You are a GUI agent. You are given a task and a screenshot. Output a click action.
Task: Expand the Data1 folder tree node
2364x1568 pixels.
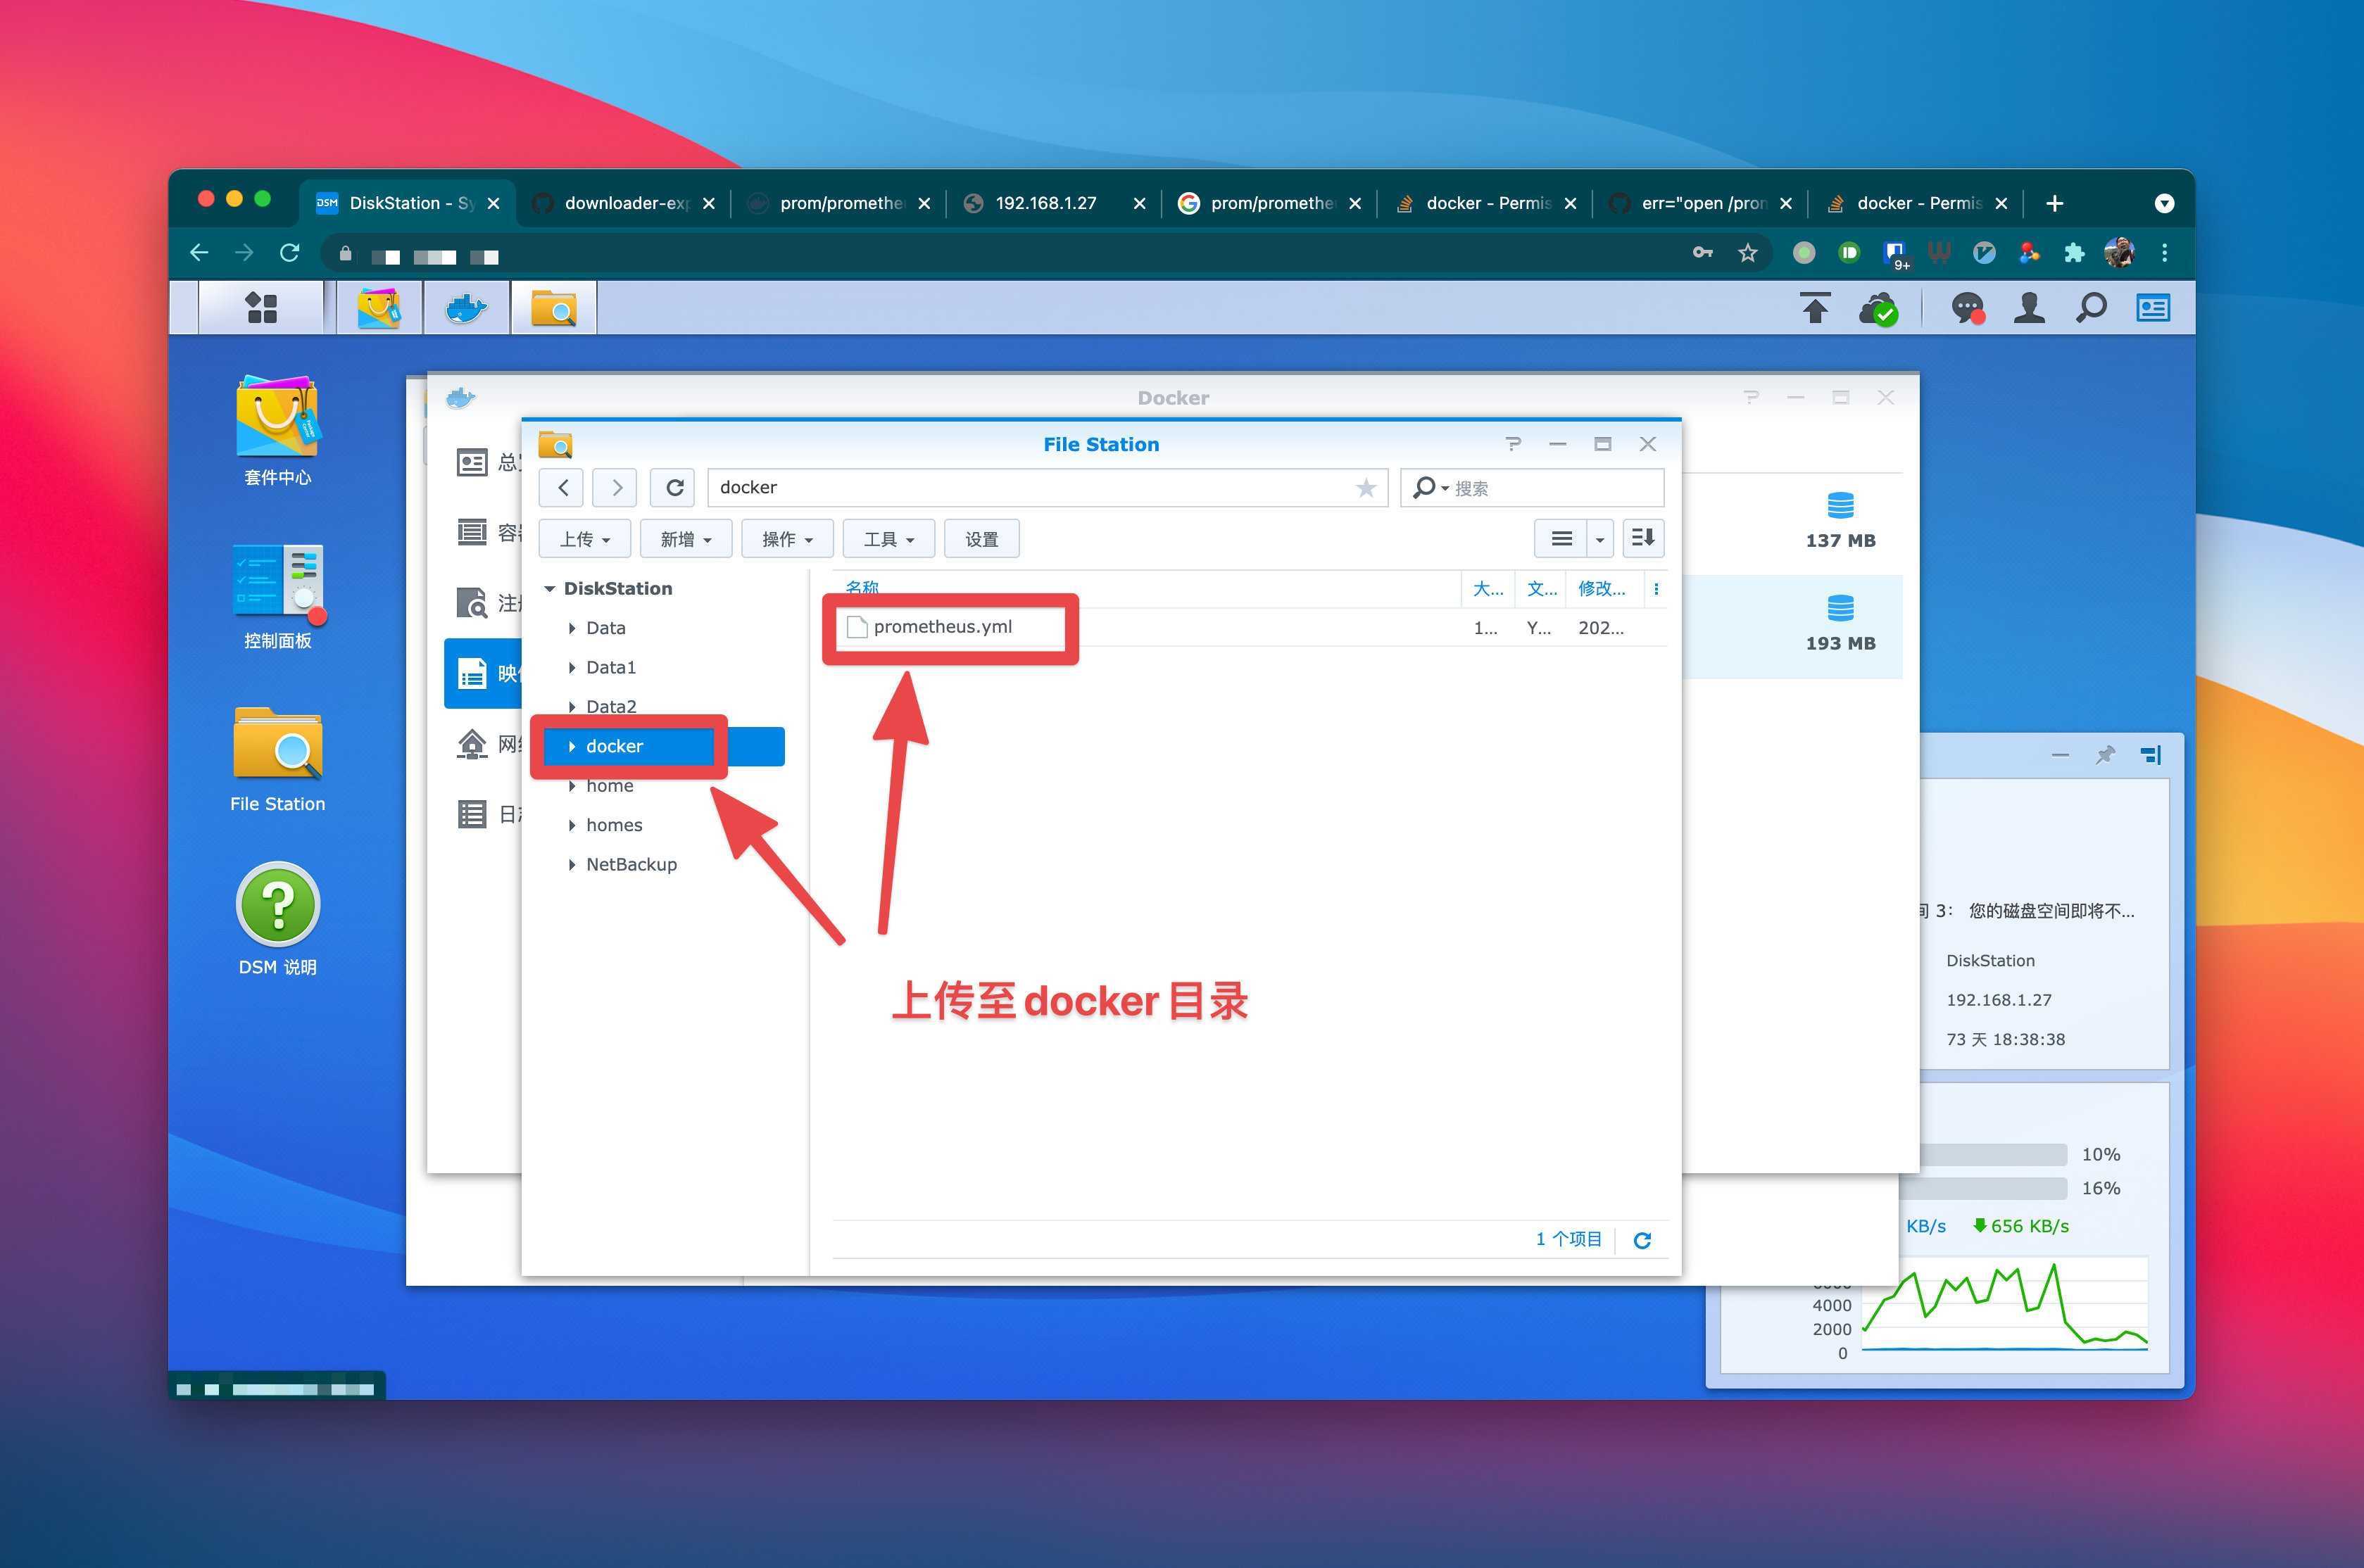point(572,667)
